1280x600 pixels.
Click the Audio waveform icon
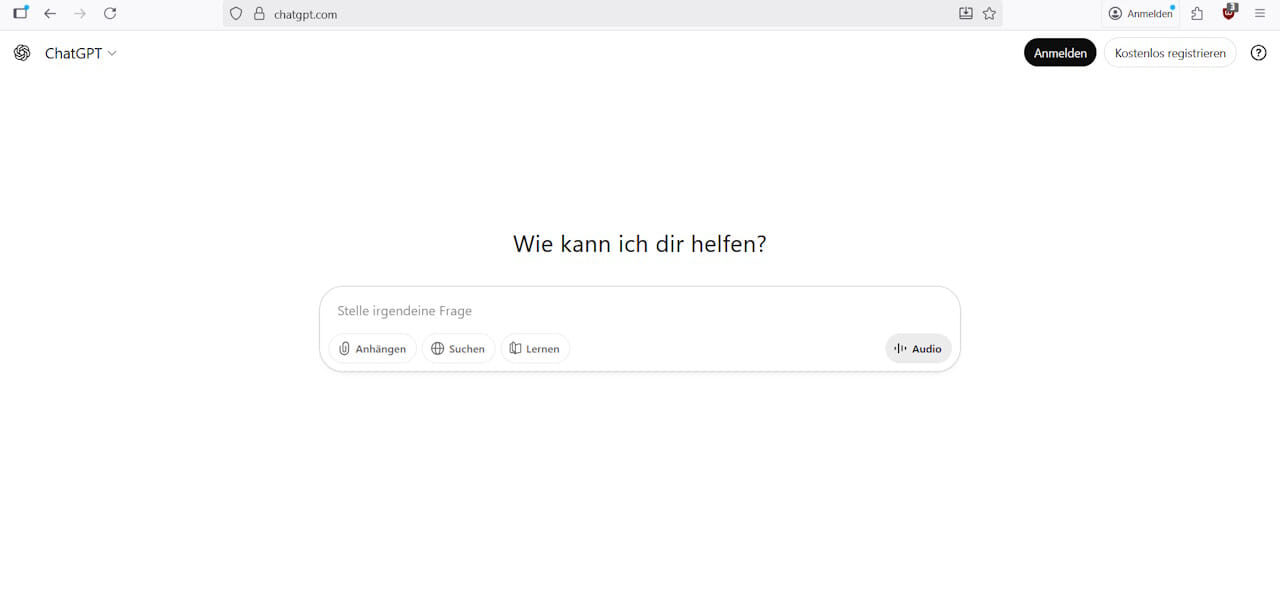pyautogui.click(x=901, y=348)
